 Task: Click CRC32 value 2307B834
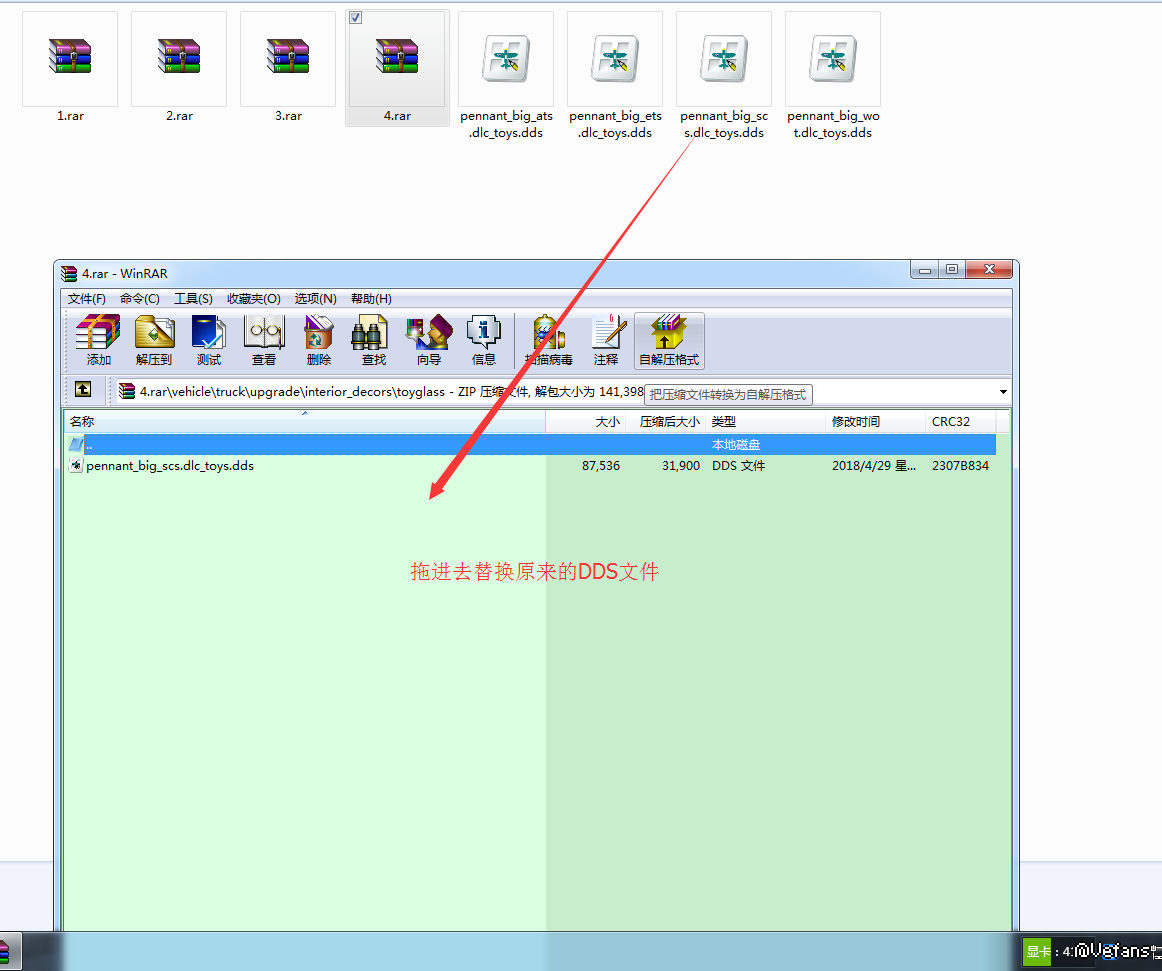(960, 465)
